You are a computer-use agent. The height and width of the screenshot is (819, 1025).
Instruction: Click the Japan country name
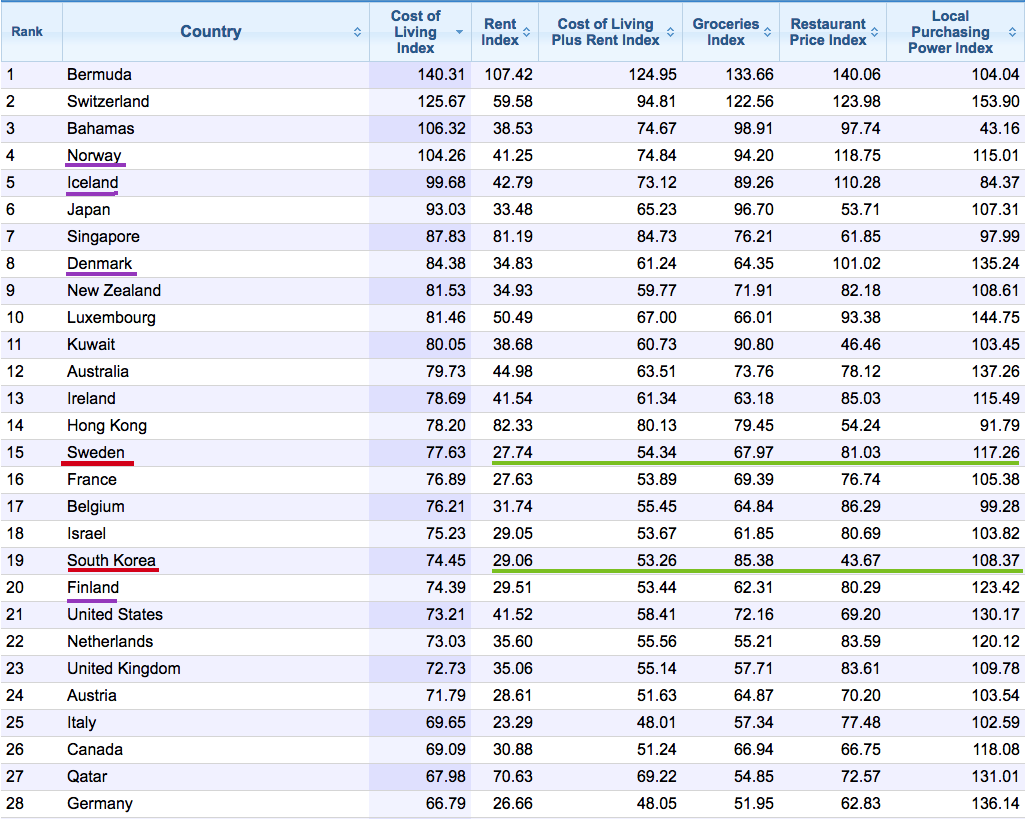(87, 209)
